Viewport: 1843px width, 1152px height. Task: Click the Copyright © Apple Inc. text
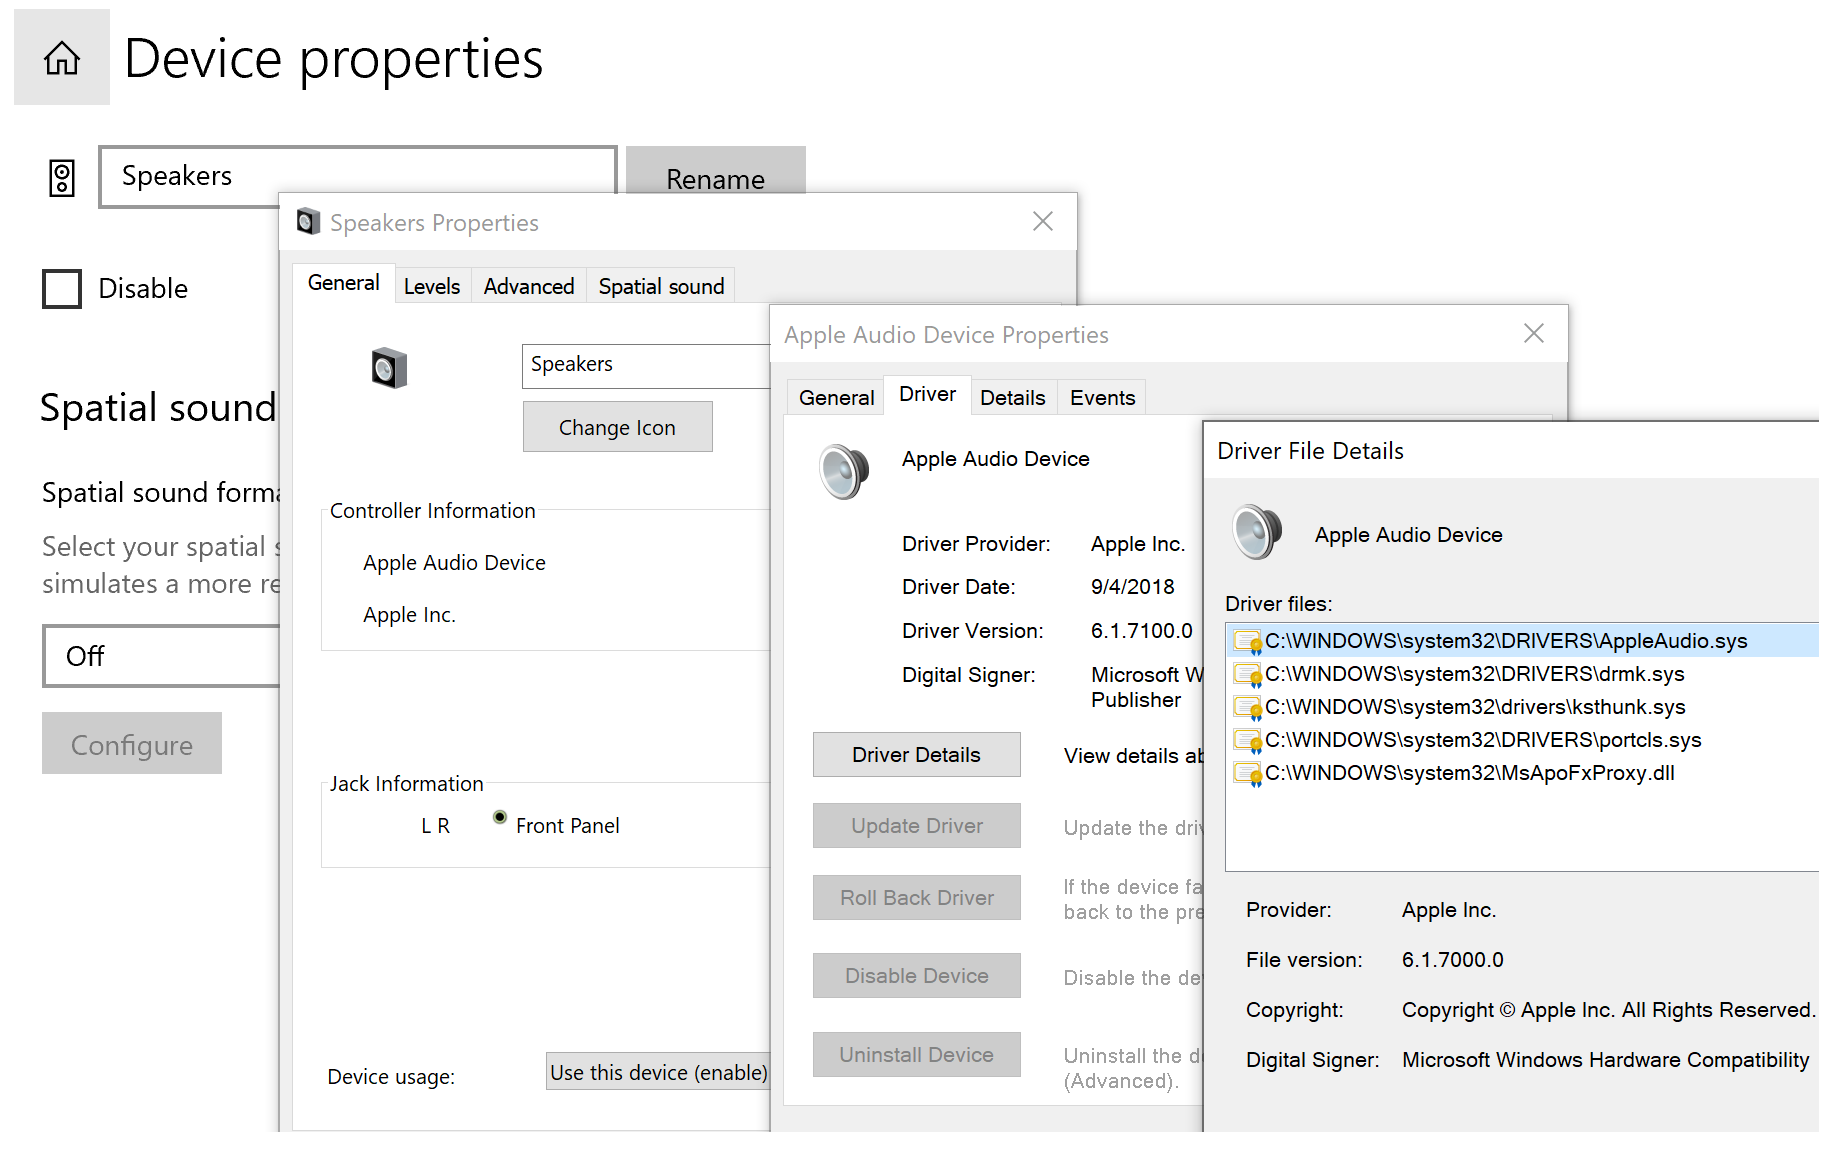pos(1608,1010)
